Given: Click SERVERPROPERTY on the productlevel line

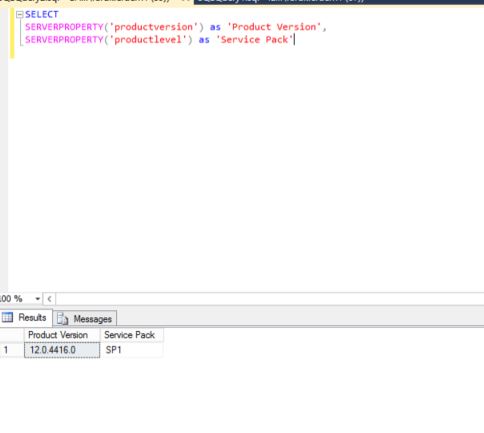Looking at the screenshot, I should pos(64,40).
